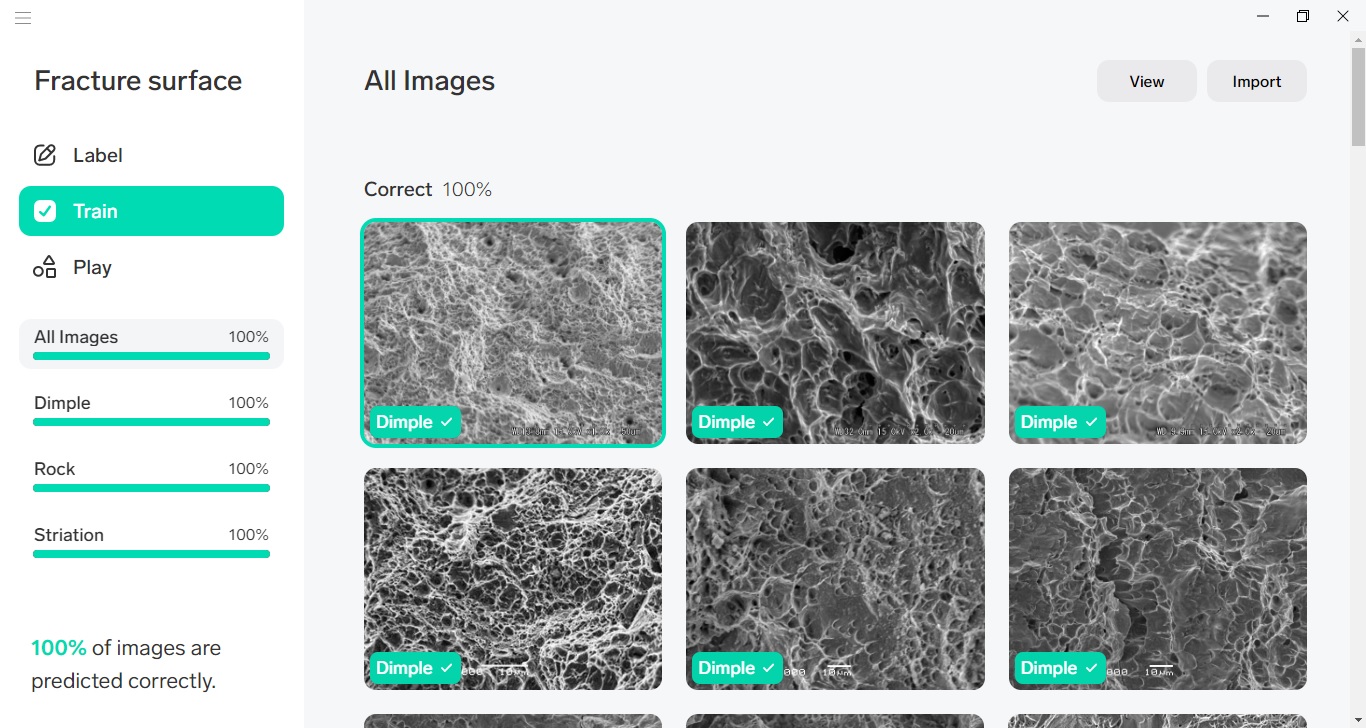
Task: Filter by Rock category
Action: (151, 476)
